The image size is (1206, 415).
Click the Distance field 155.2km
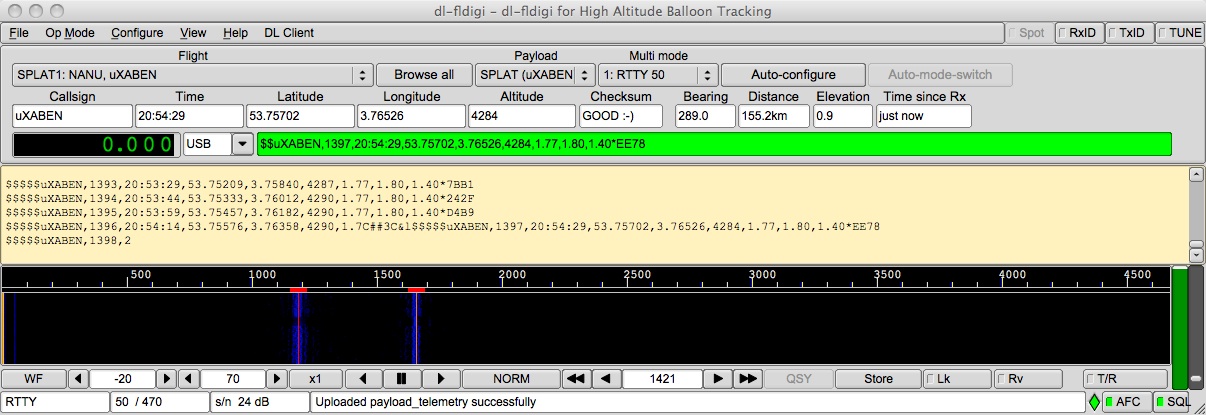(x=774, y=116)
